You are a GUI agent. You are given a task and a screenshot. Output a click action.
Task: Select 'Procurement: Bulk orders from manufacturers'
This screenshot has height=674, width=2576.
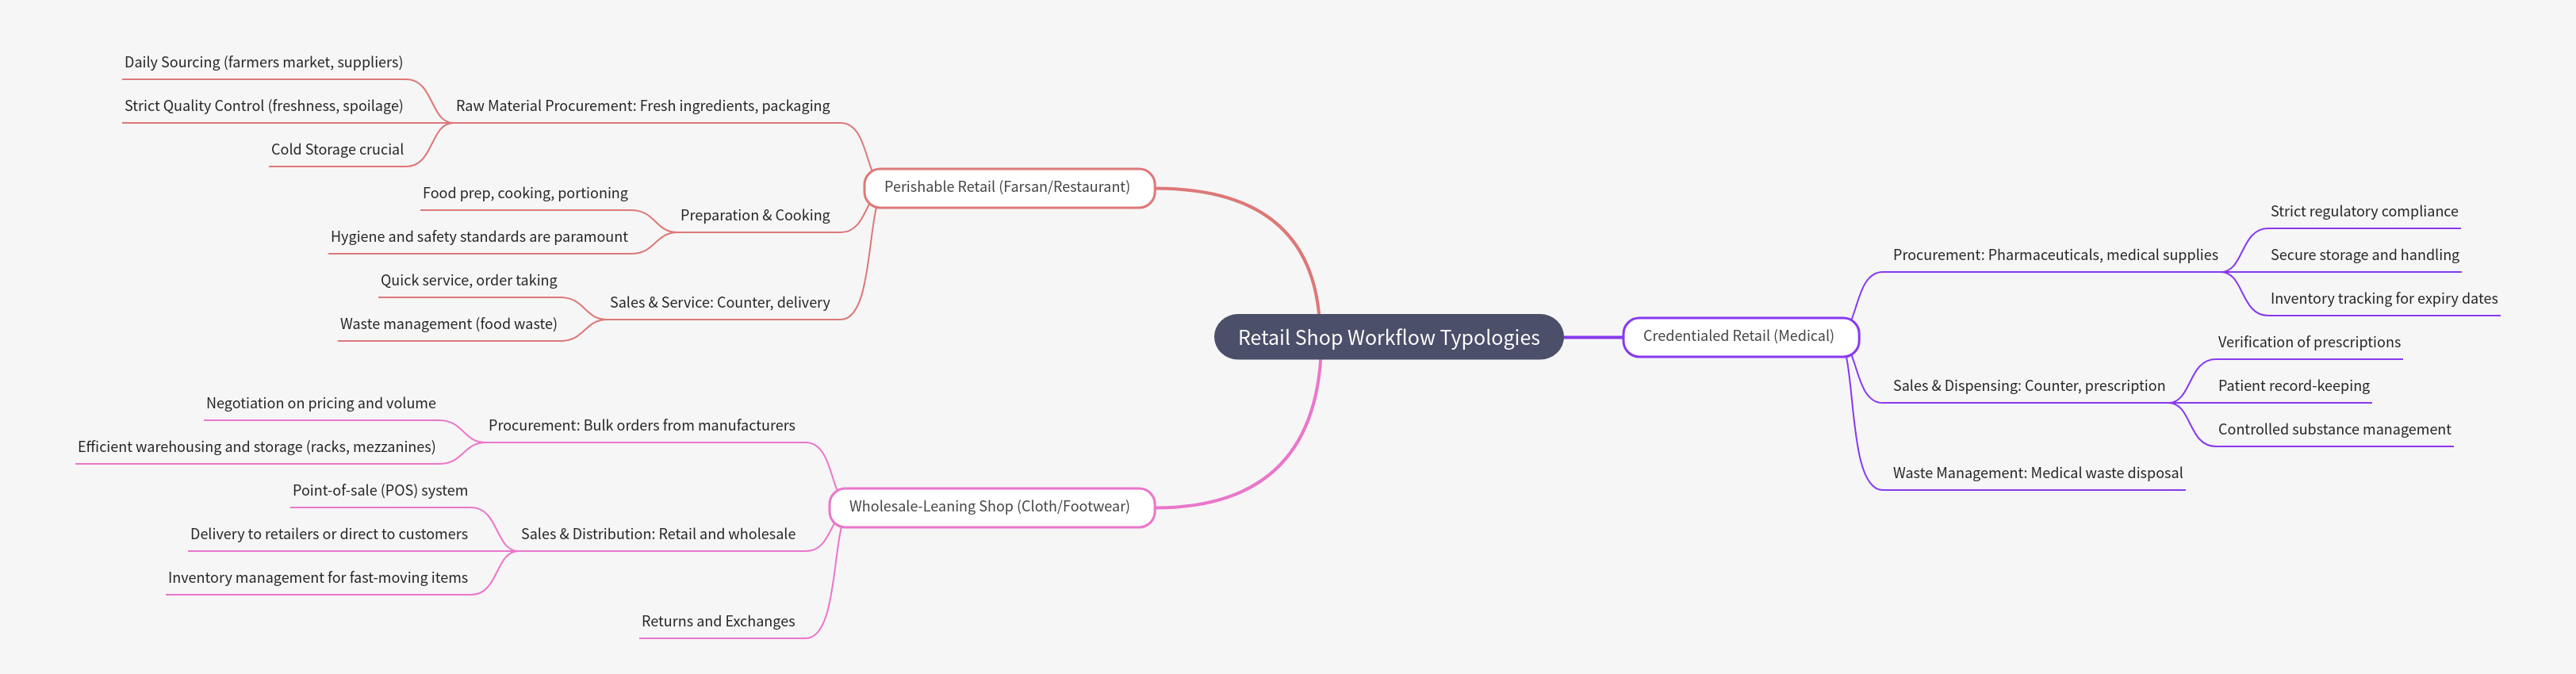click(642, 425)
